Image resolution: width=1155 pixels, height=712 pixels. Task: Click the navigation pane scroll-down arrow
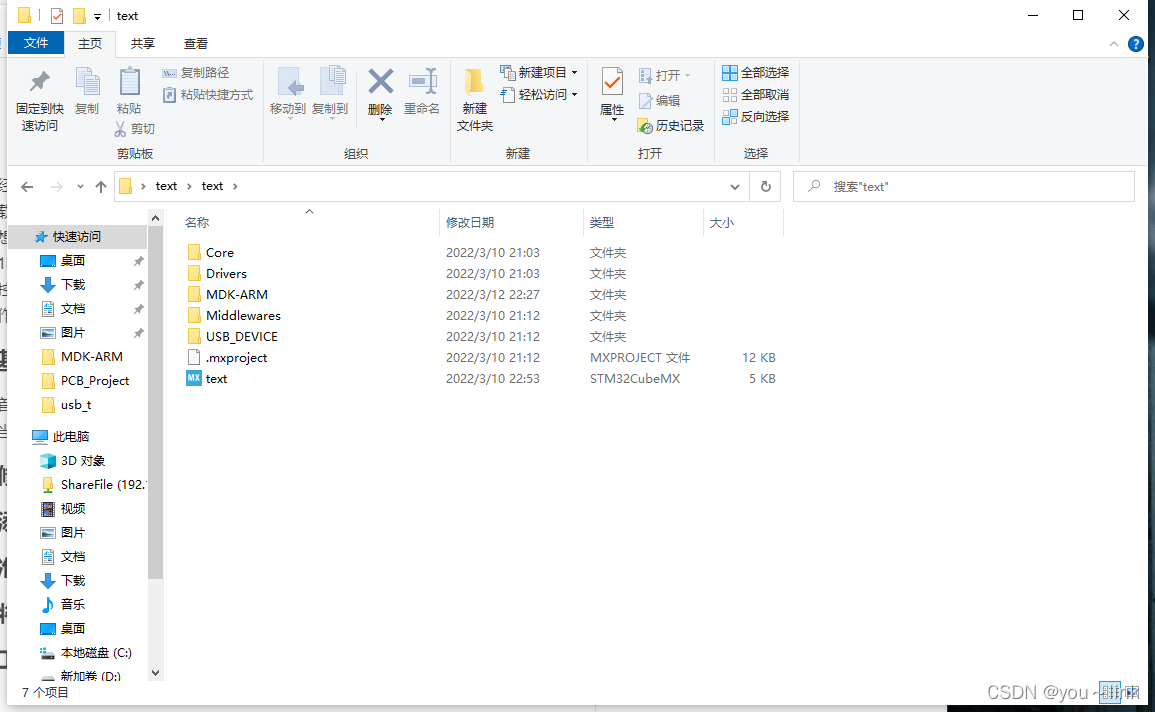[155, 672]
